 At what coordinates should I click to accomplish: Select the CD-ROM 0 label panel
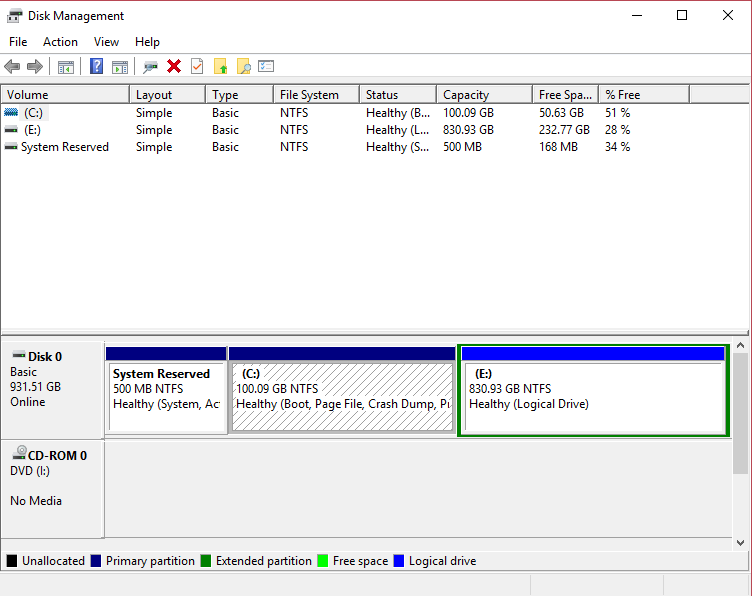click(x=52, y=488)
